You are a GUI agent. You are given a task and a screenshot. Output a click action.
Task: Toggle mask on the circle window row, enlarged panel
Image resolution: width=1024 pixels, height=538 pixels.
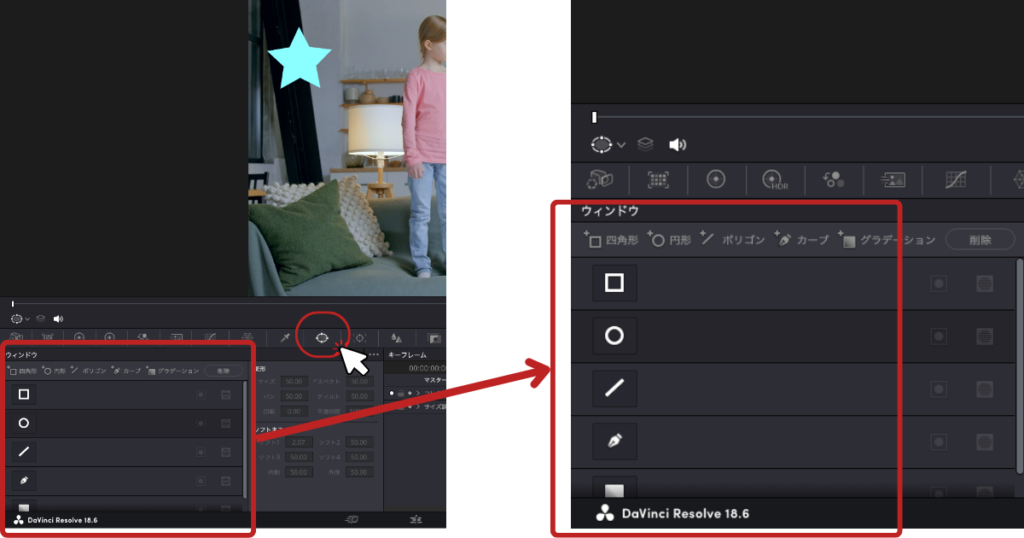point(984,336)
